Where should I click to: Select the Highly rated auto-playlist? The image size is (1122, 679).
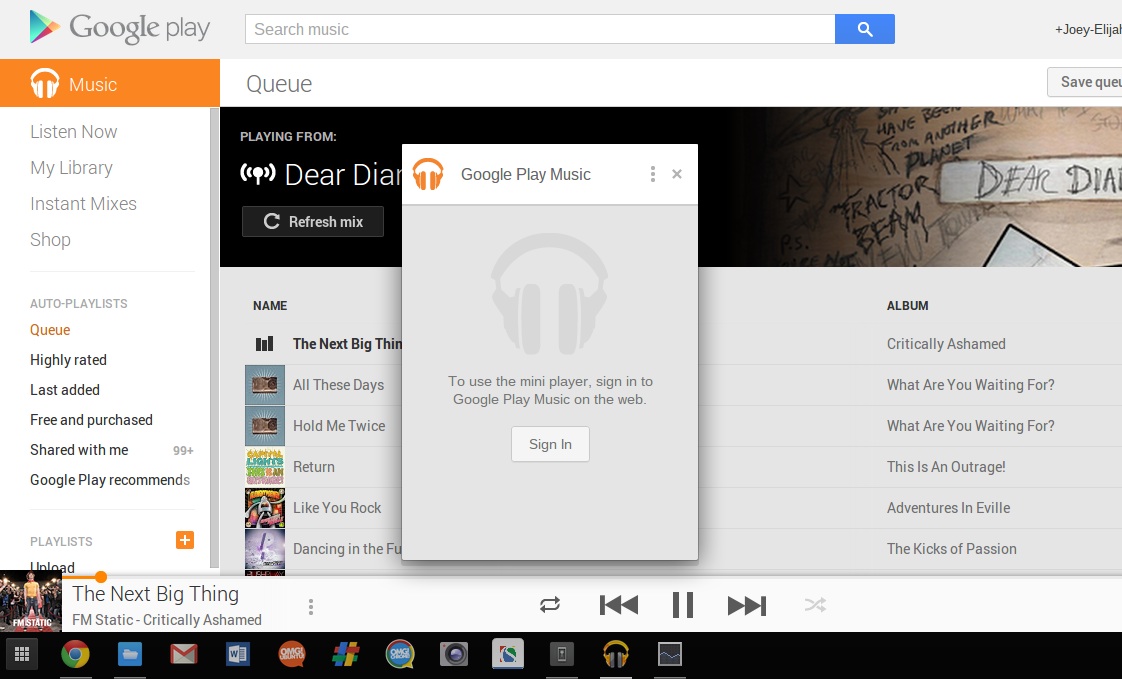coord(68,360)
